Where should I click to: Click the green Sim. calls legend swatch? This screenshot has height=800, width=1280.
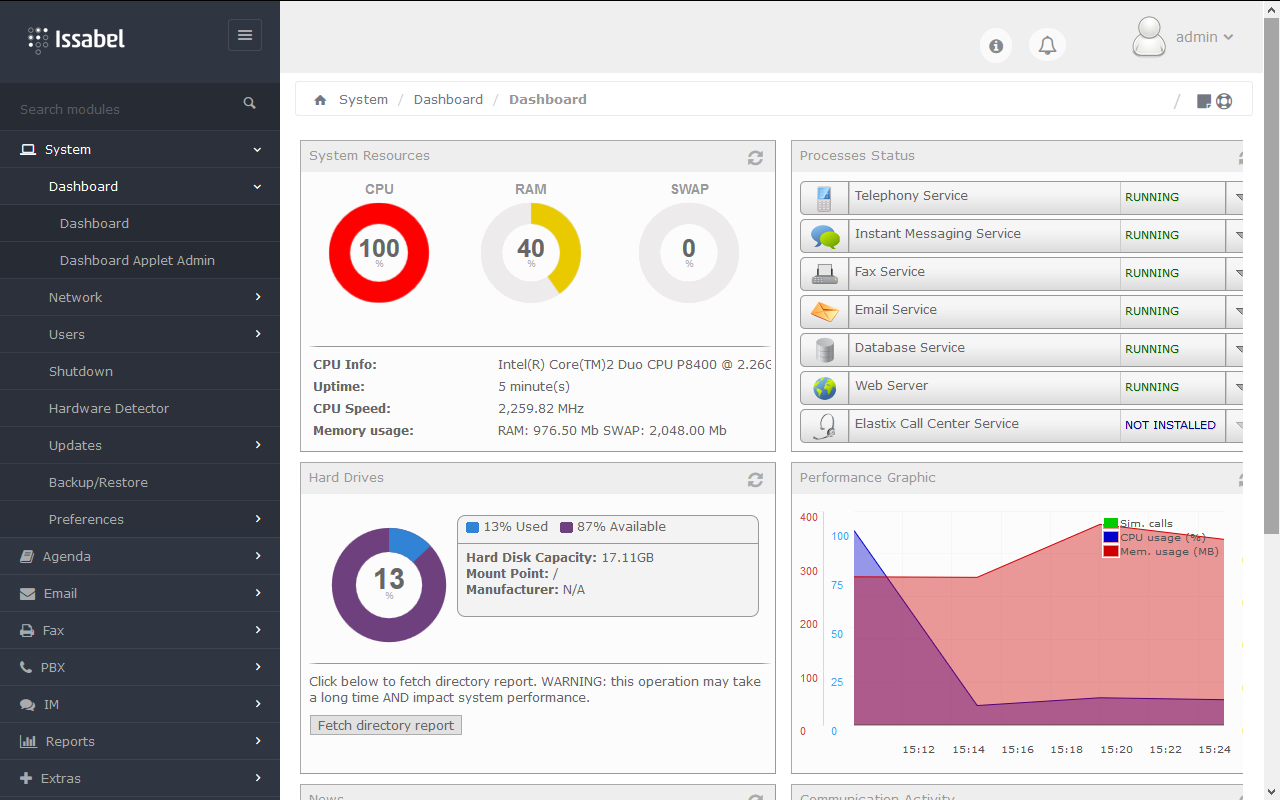coord(1110,524)
